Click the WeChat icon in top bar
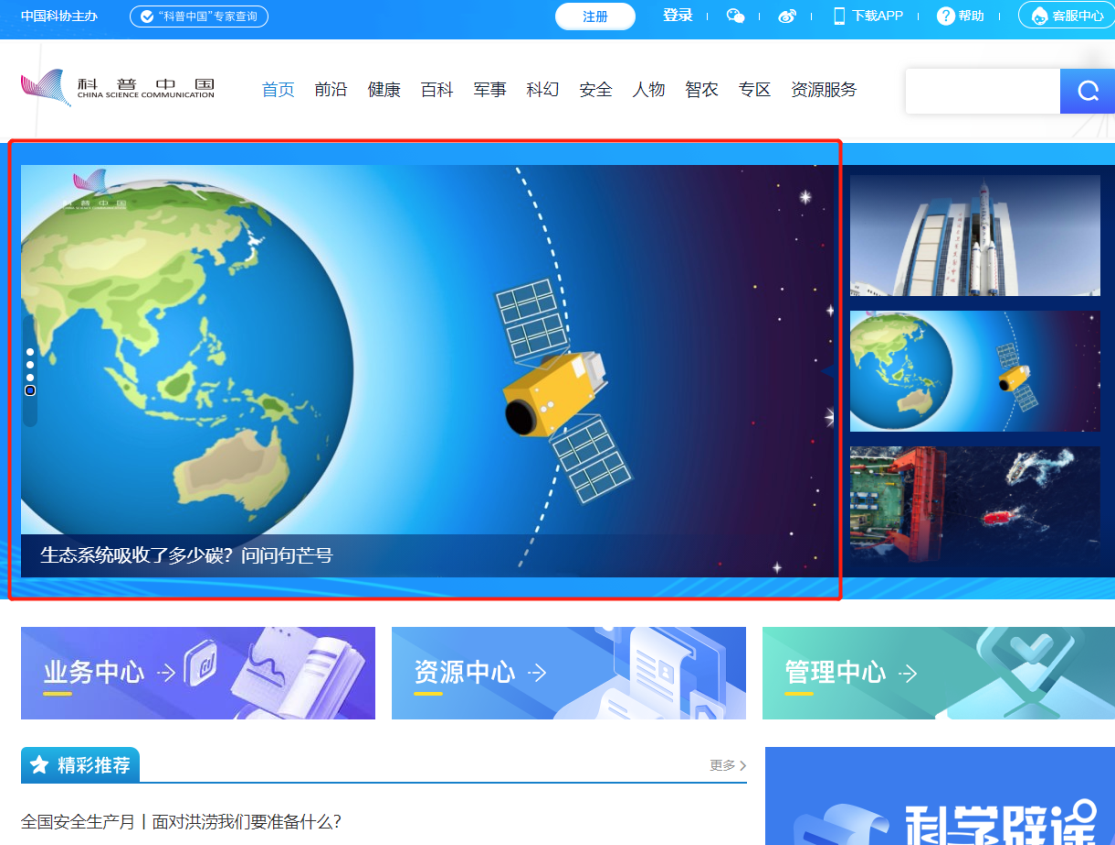Image resolution: width=1115 pixels, height=845 pixels. pyautogui.click(x=735, y=16)
